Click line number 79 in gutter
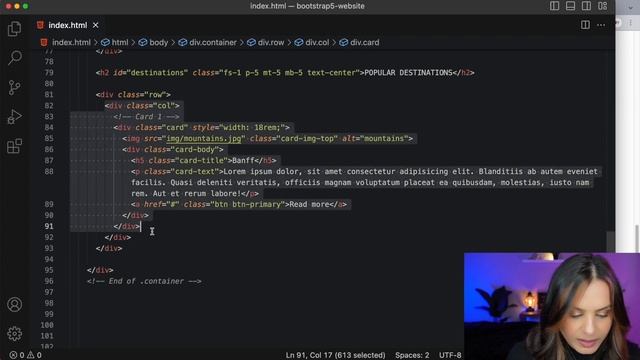This screenshot has width=640, height=360. pos(49,73)
